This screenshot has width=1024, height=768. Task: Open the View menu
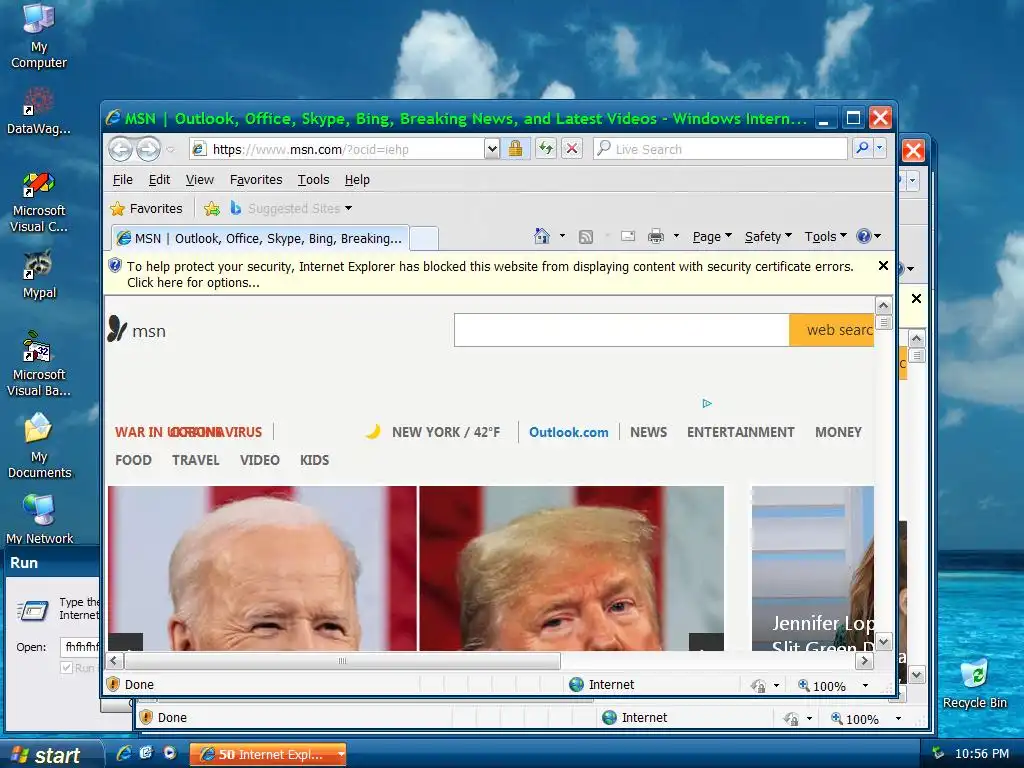coord(199,180)
